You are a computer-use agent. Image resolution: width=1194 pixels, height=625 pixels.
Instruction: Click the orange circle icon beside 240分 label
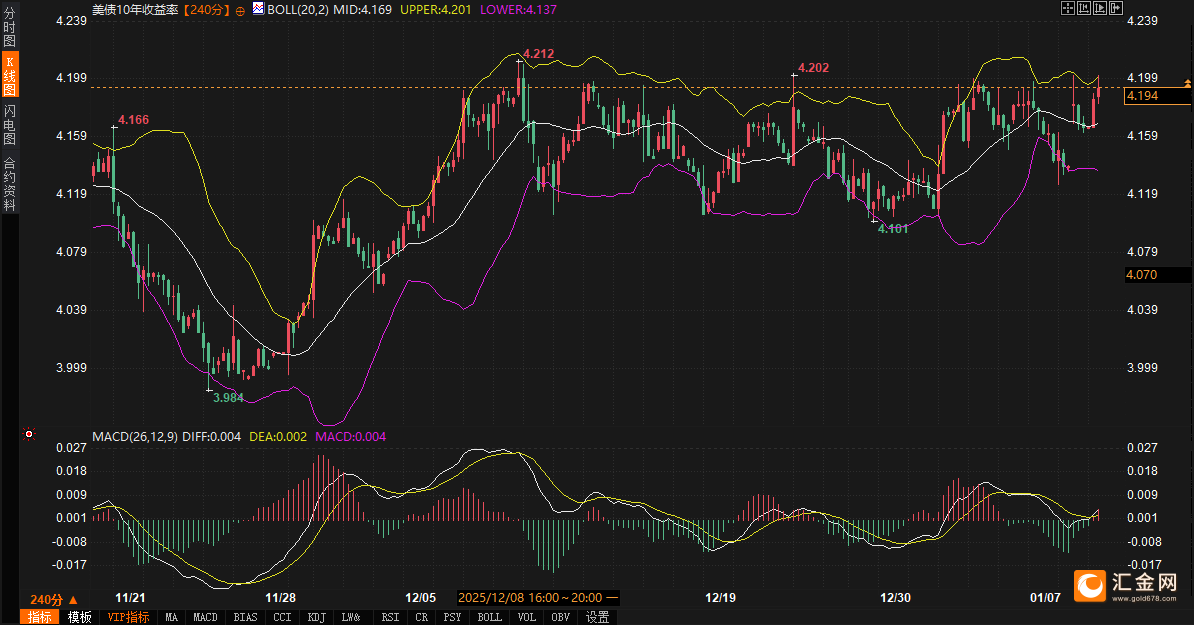(239, 8)
